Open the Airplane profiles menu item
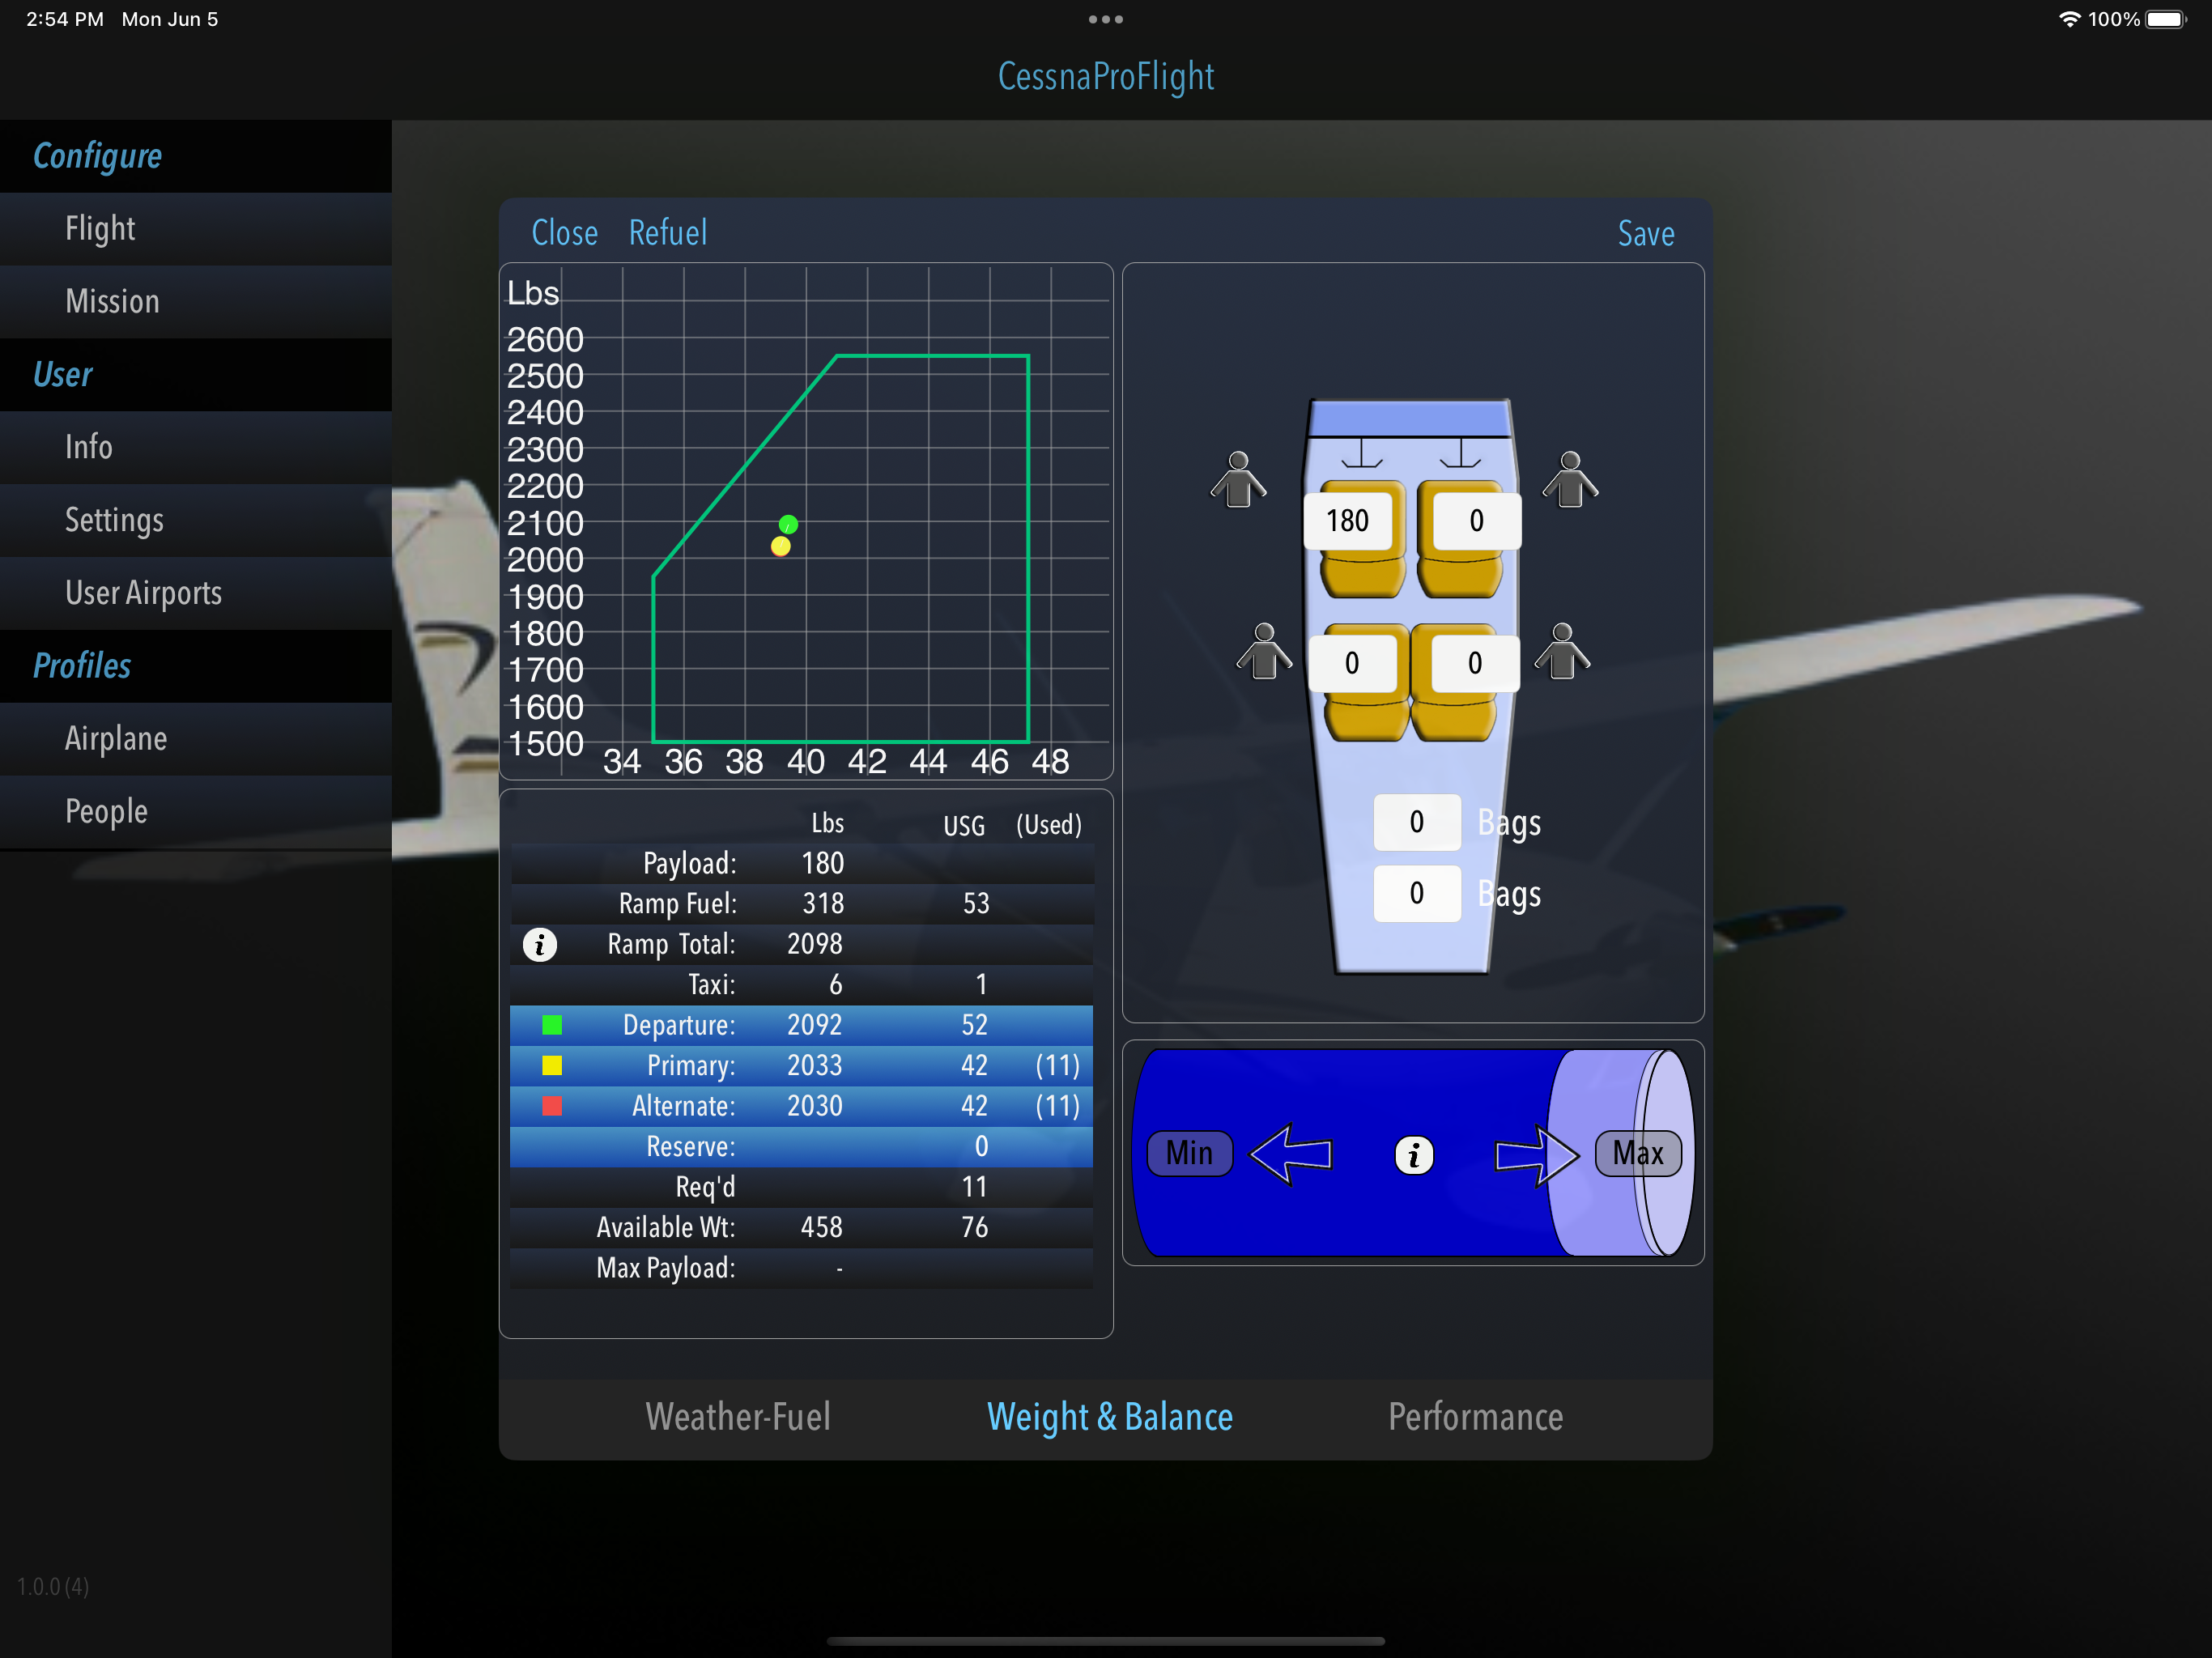The image size is (2212, 1658). pyautogui.click(x=116, y=738)
